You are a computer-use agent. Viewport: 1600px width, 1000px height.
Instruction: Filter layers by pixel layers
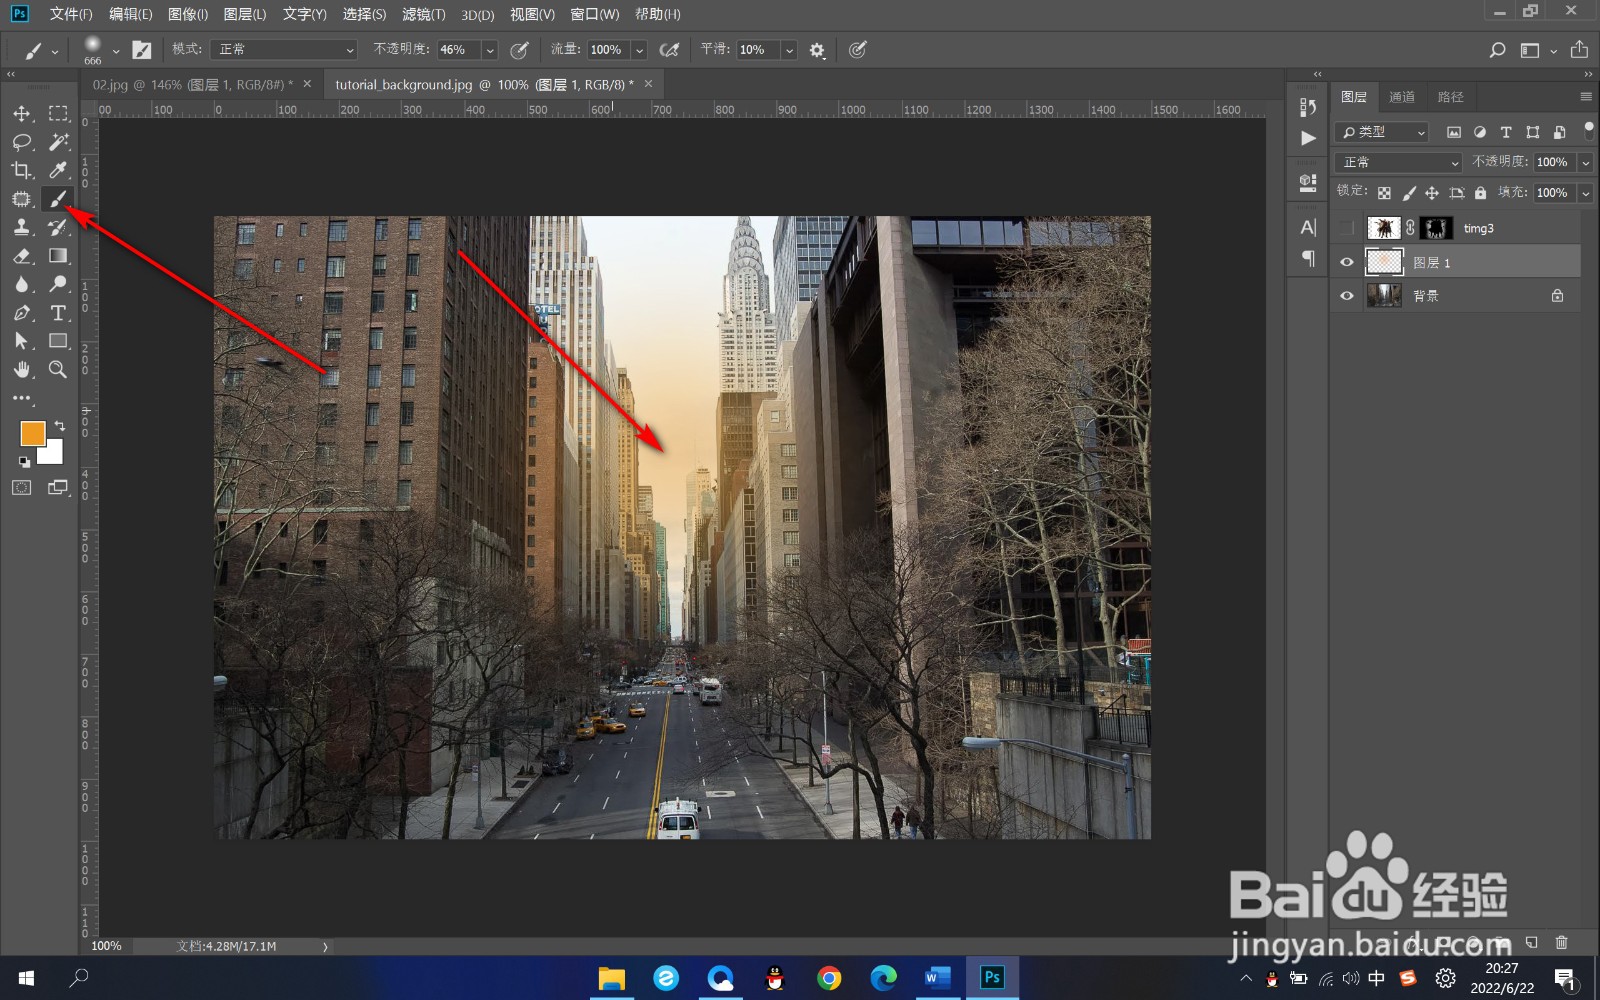click(x=1454, y=132)
